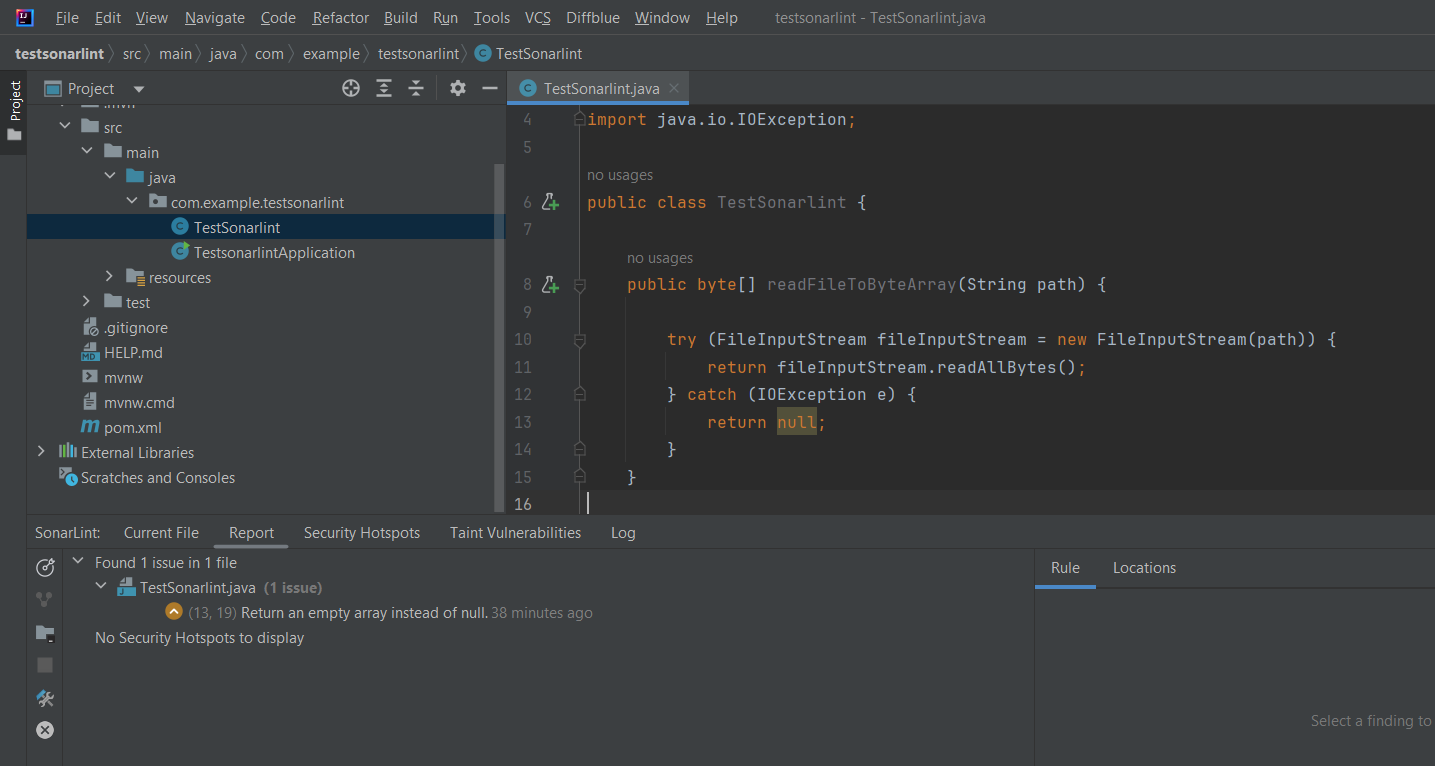1435x766 pixels.
Task: Click 'No Security Hotspots to display' text
Action: (x=199, y=638)
